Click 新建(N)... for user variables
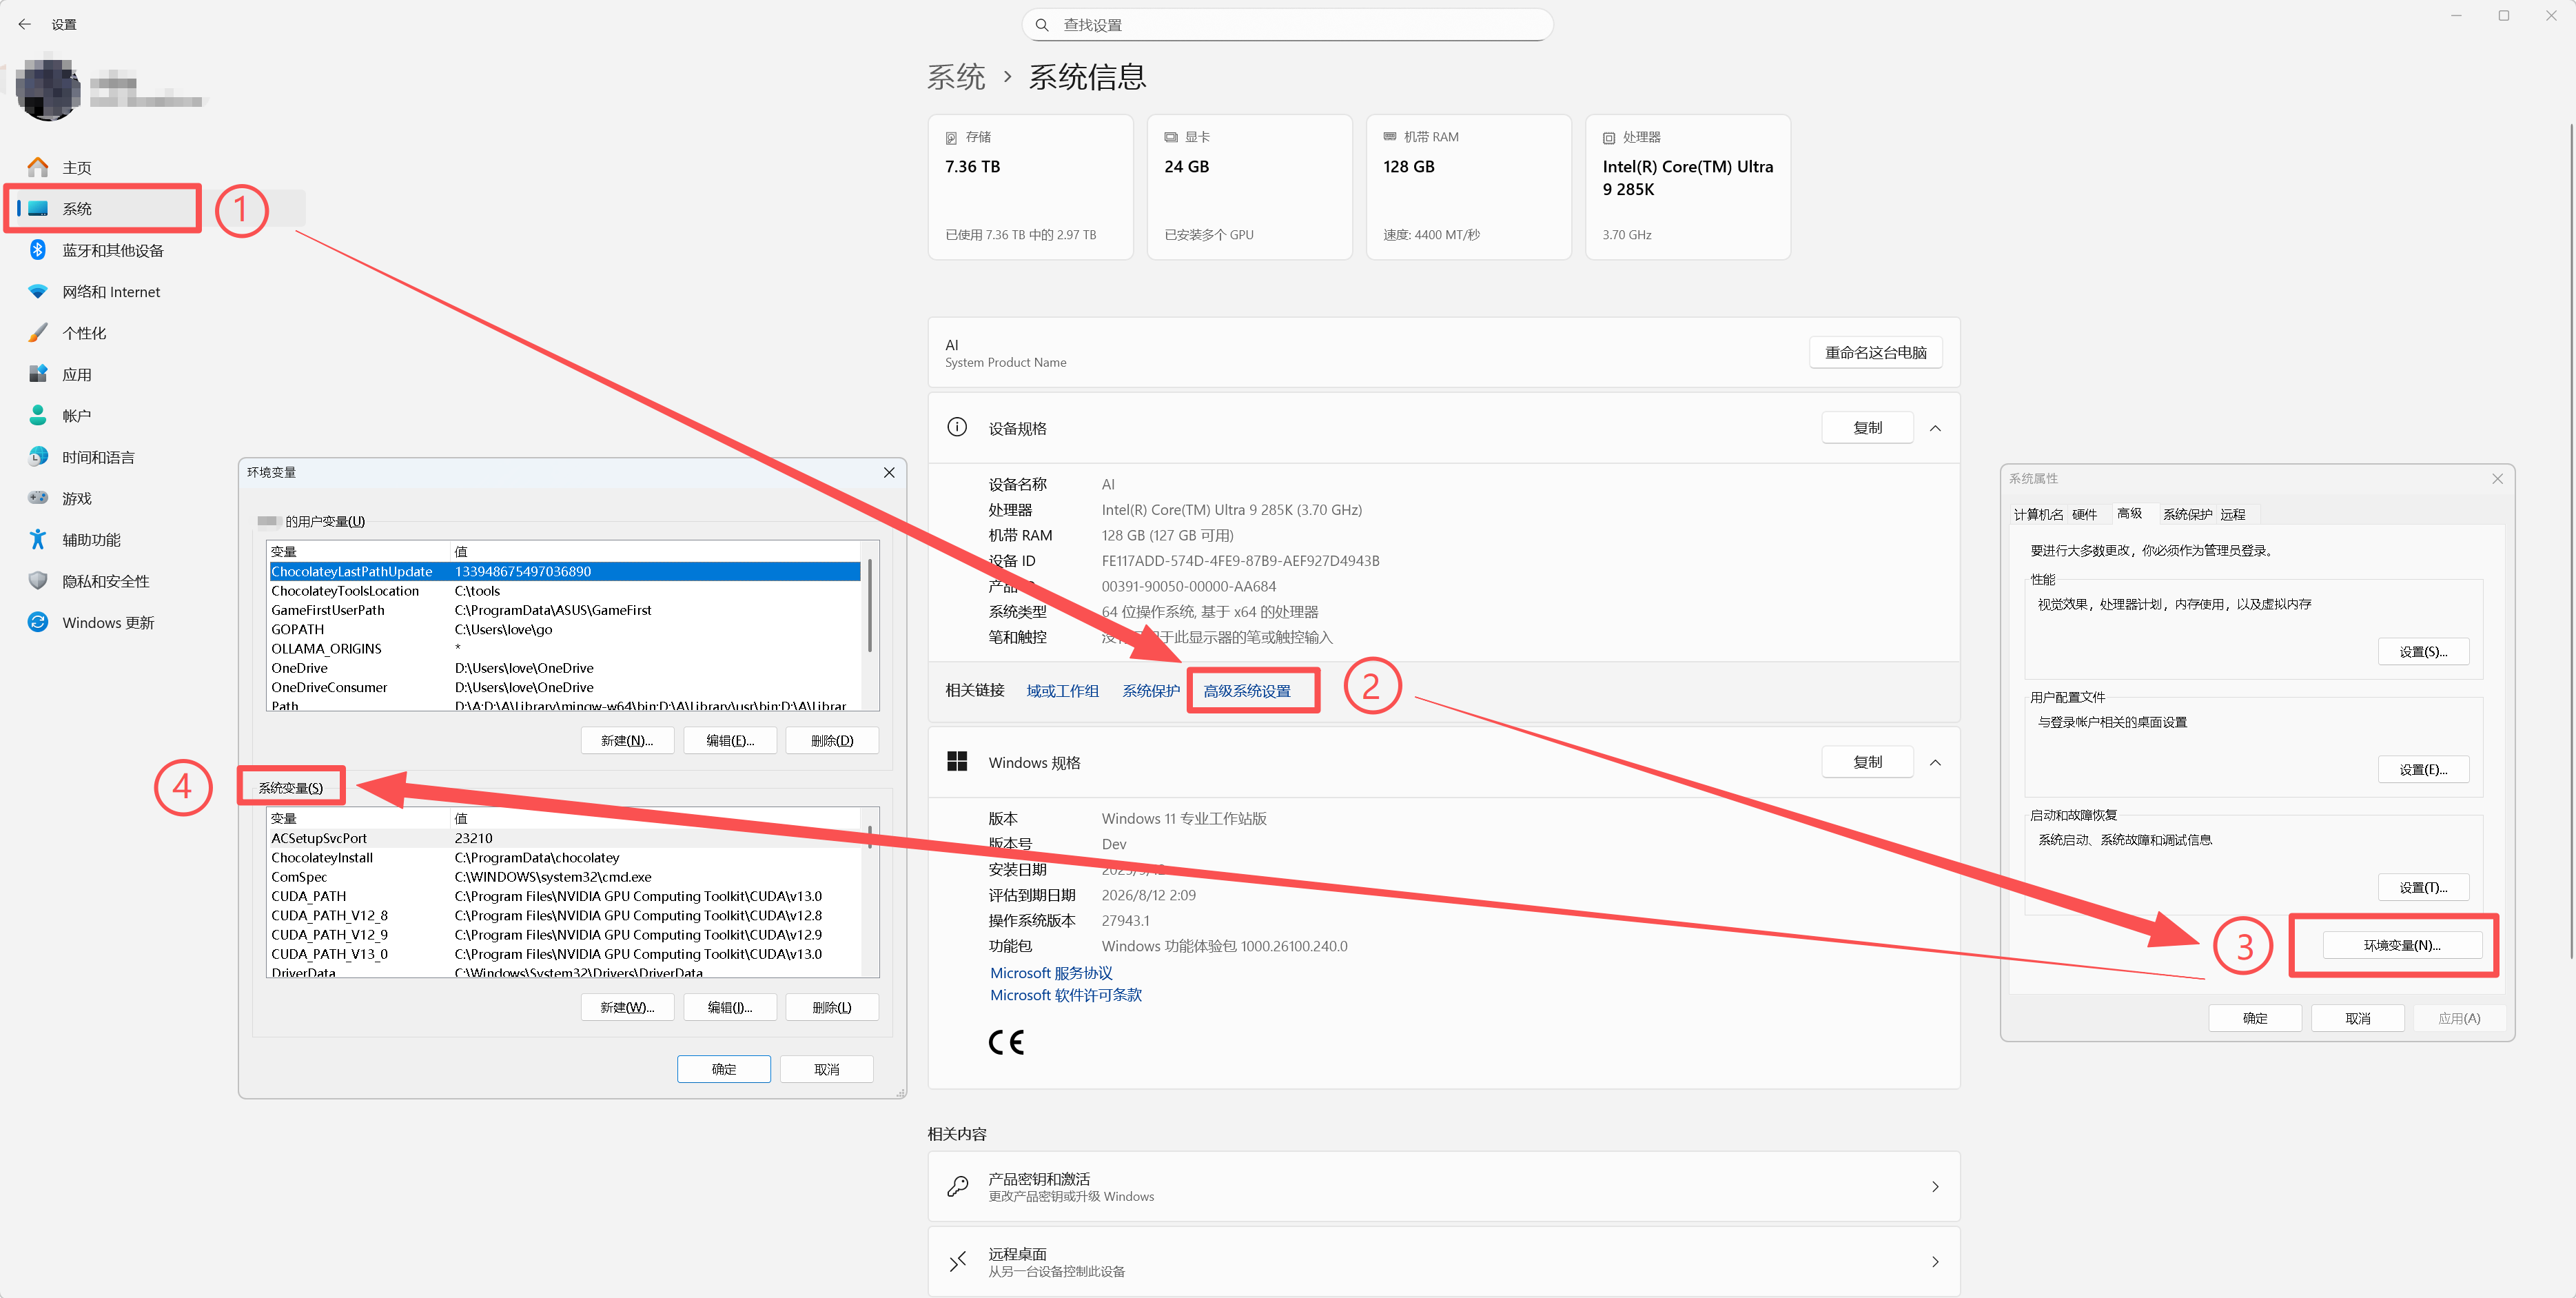2576x1298 pixels. click(x=626, y=740)
